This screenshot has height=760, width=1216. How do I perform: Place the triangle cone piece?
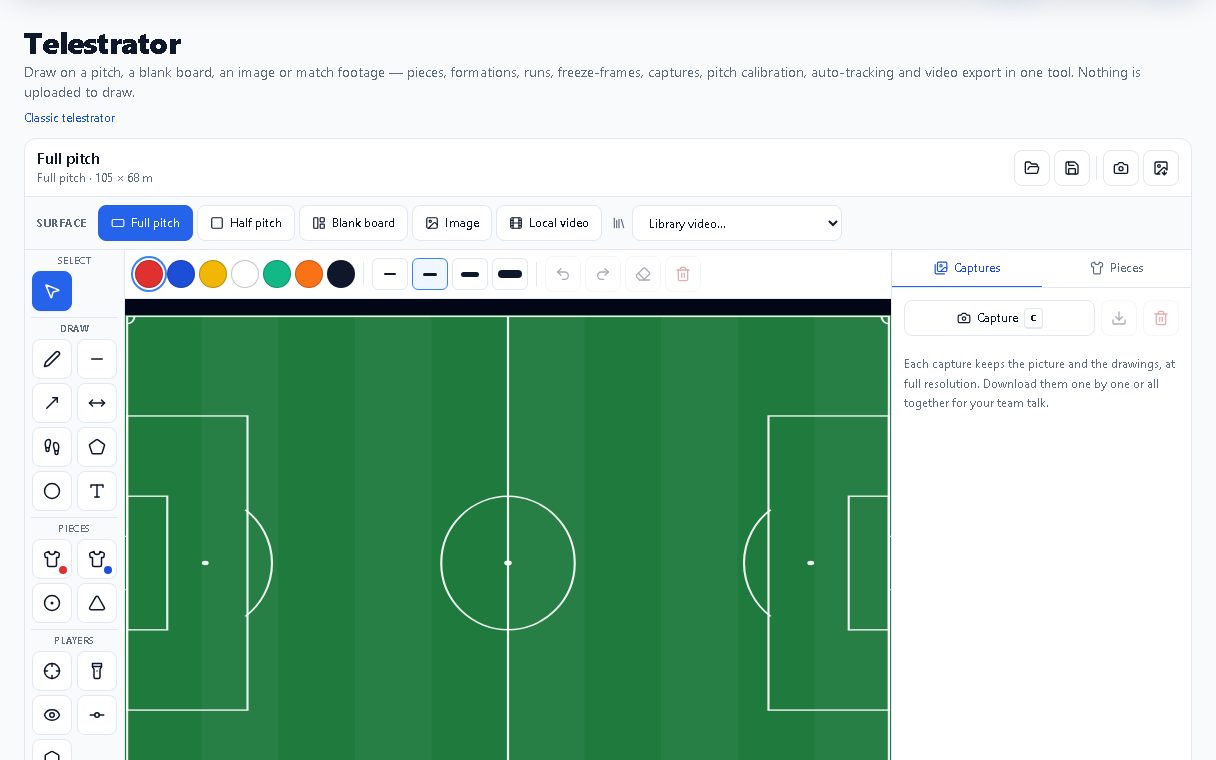(x=97, y=603)
